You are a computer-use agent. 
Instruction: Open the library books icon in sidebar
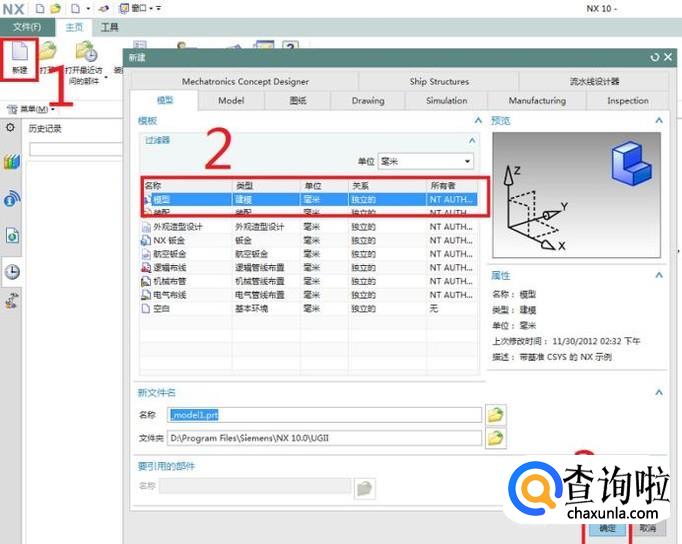tap(12, 162)
